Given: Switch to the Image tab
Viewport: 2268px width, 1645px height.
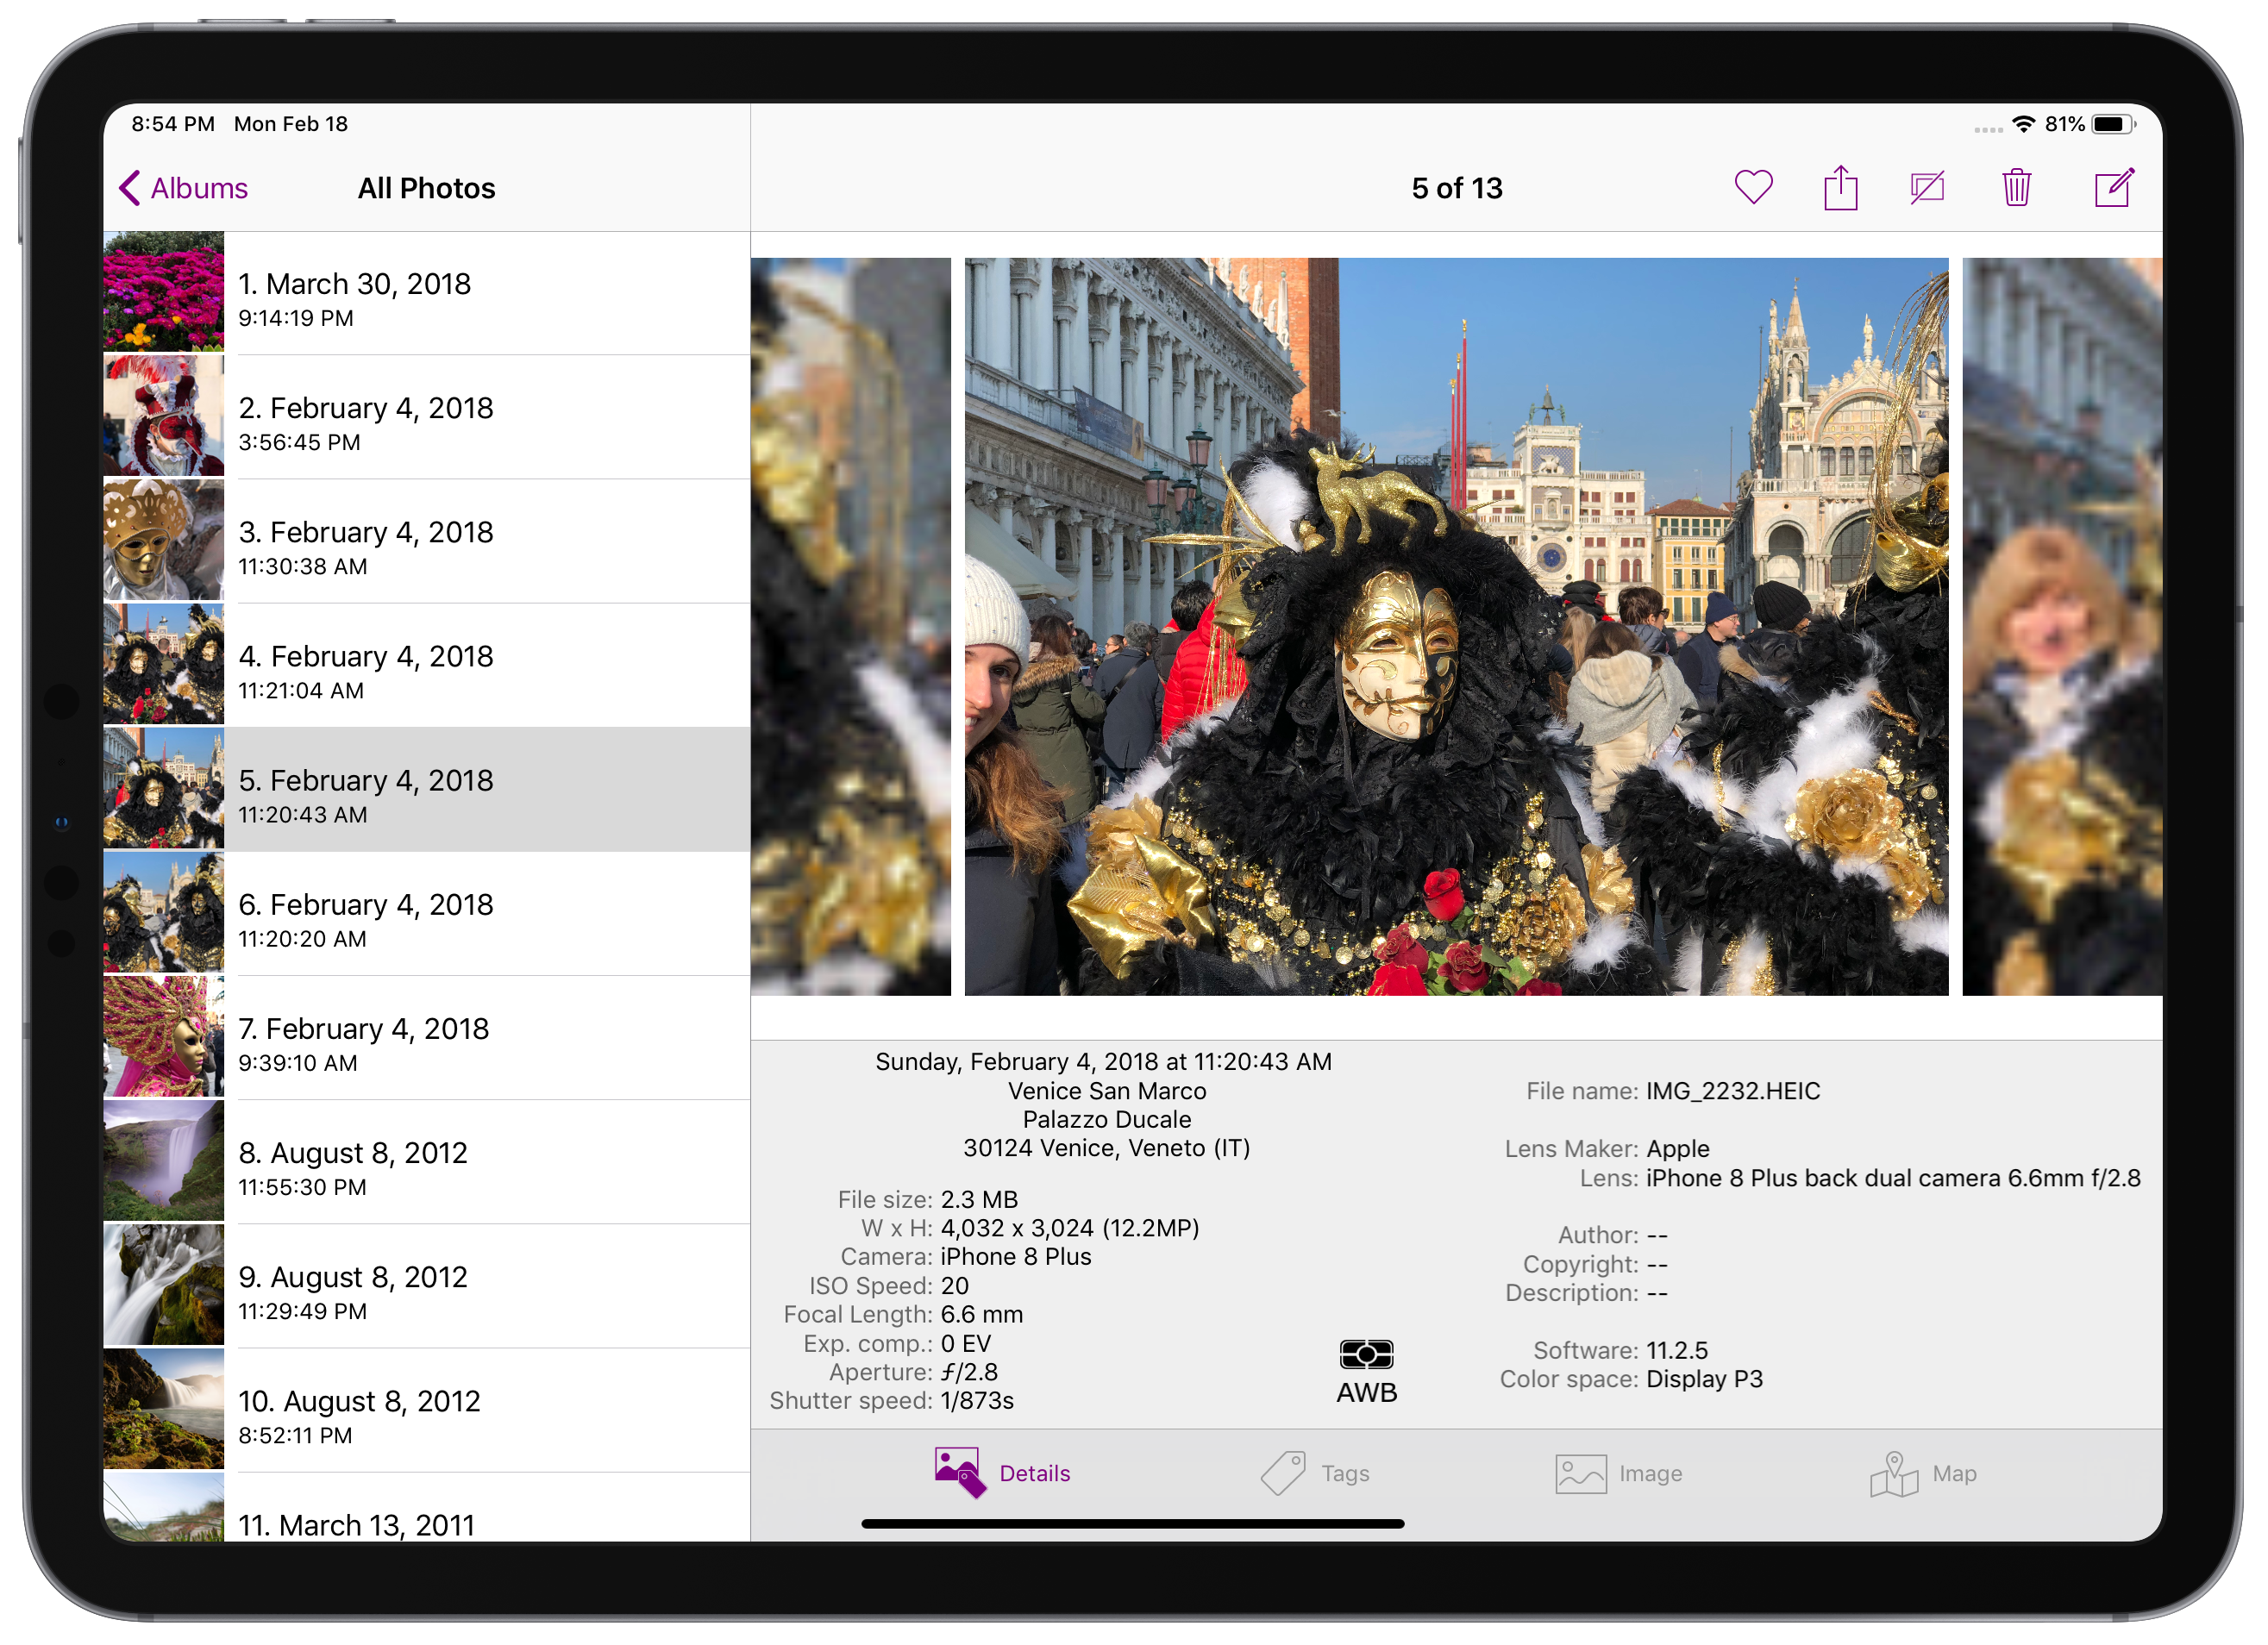Looking at the screenshot, I should click(1619, 1473).
